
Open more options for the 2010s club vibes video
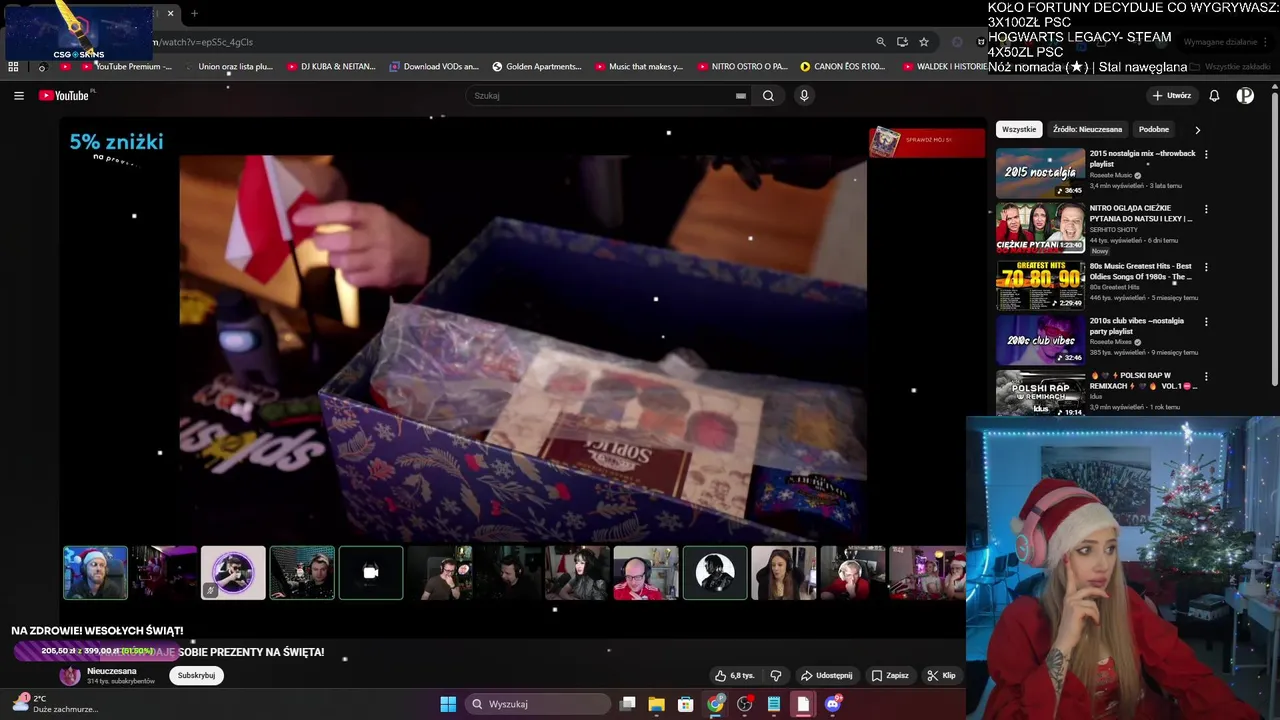[1206, 322]
